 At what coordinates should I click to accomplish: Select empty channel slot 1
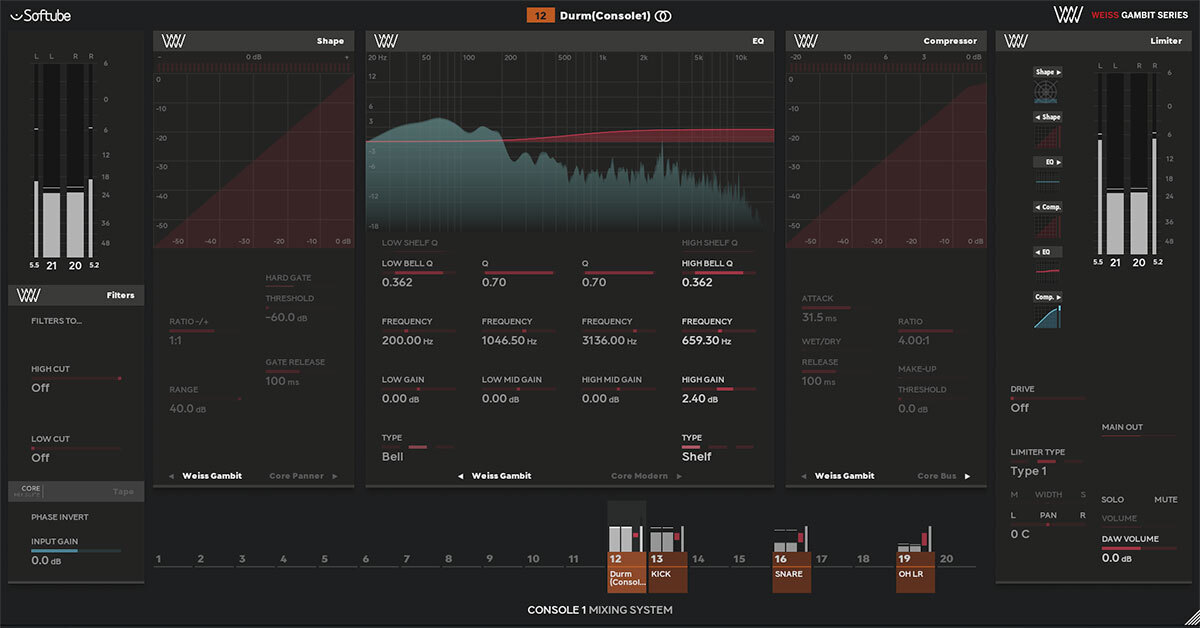click(x=173, y=560)
